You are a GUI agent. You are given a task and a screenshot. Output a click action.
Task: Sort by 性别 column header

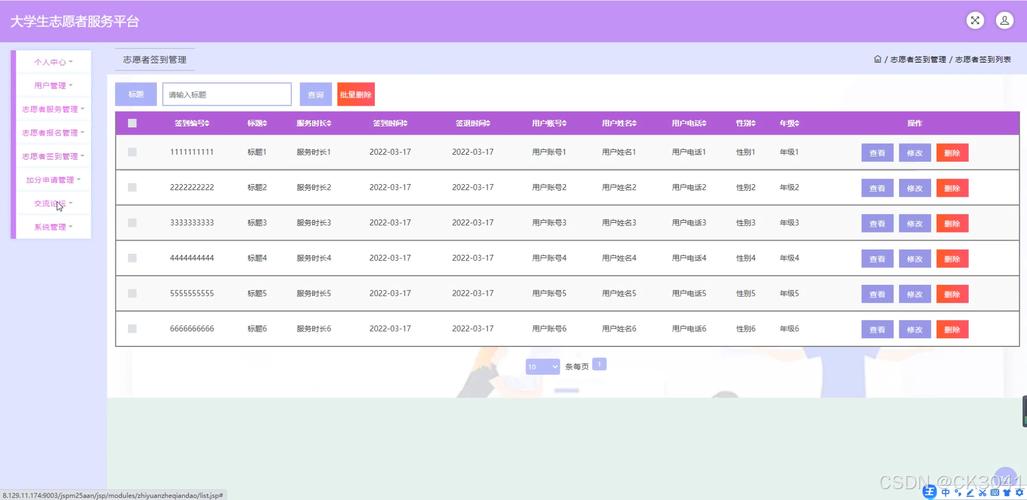point(746,123)
